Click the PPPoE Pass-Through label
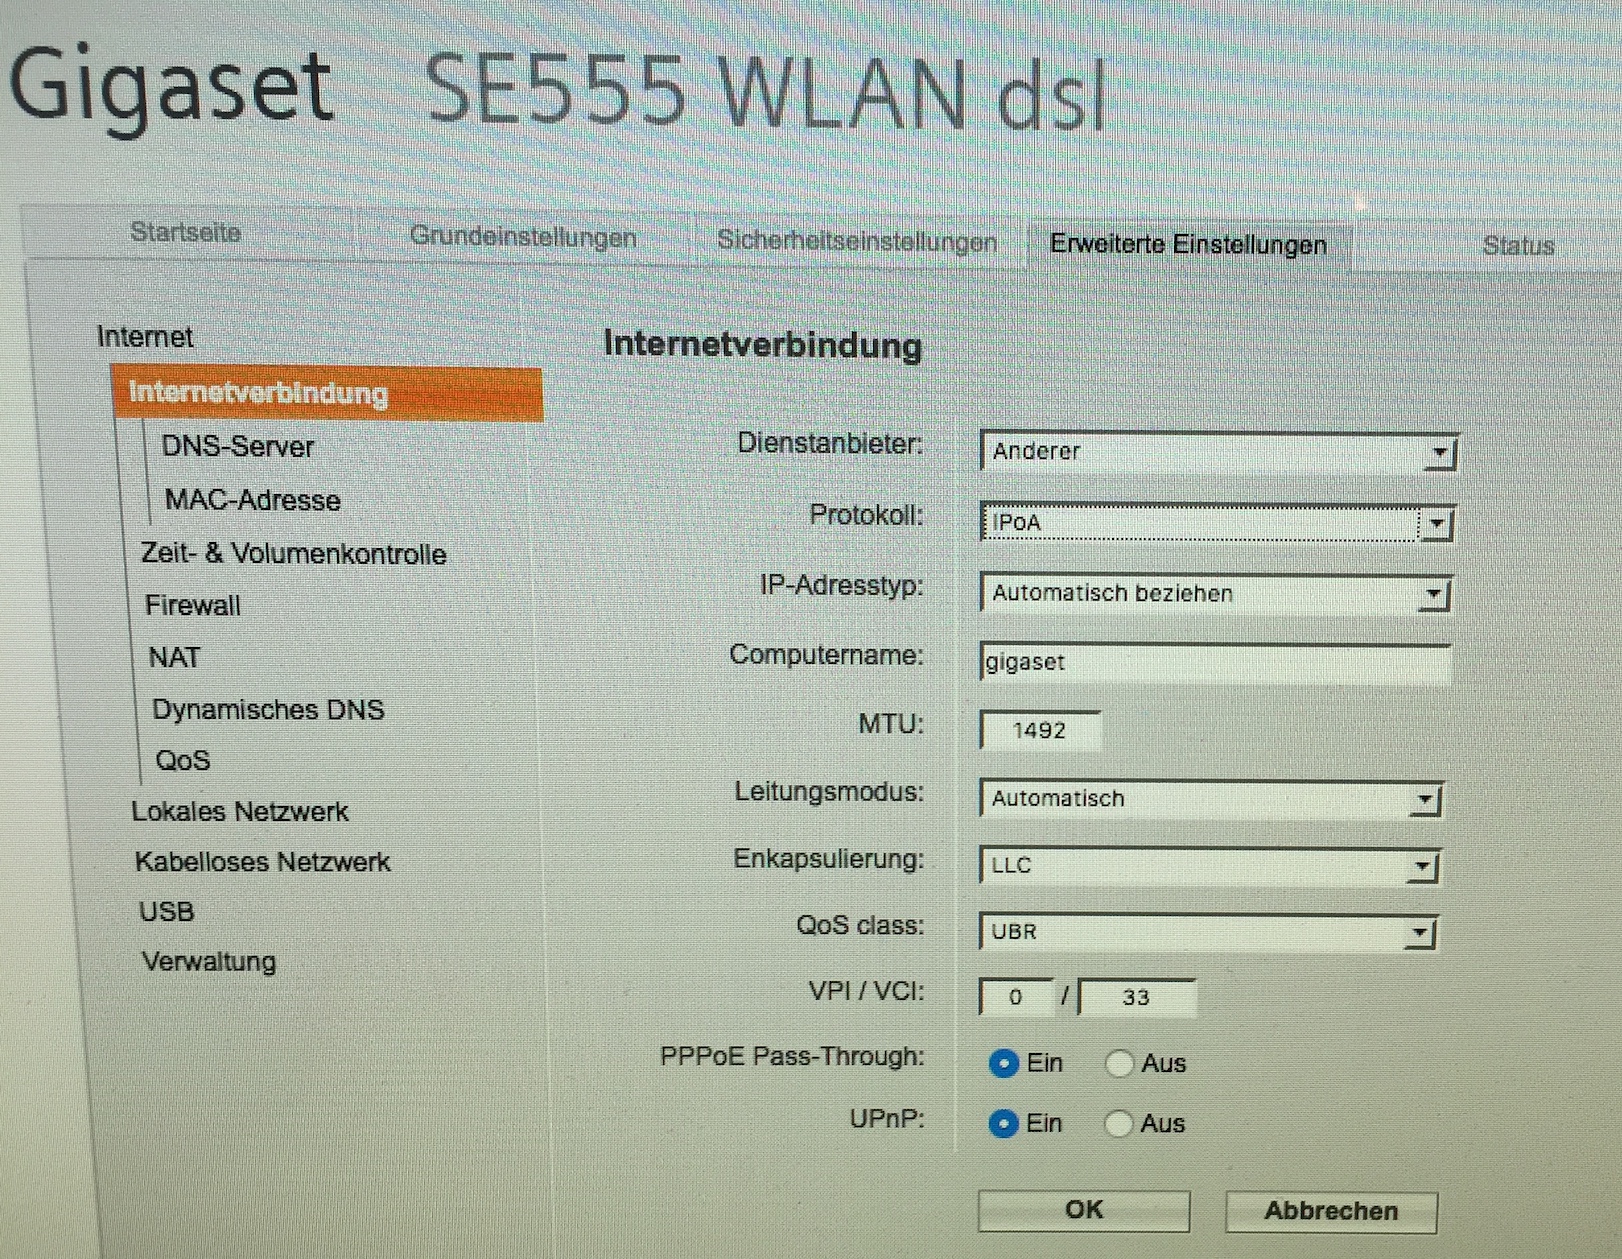This screenshot has width=1622, height=1259. coord(792,1056)
